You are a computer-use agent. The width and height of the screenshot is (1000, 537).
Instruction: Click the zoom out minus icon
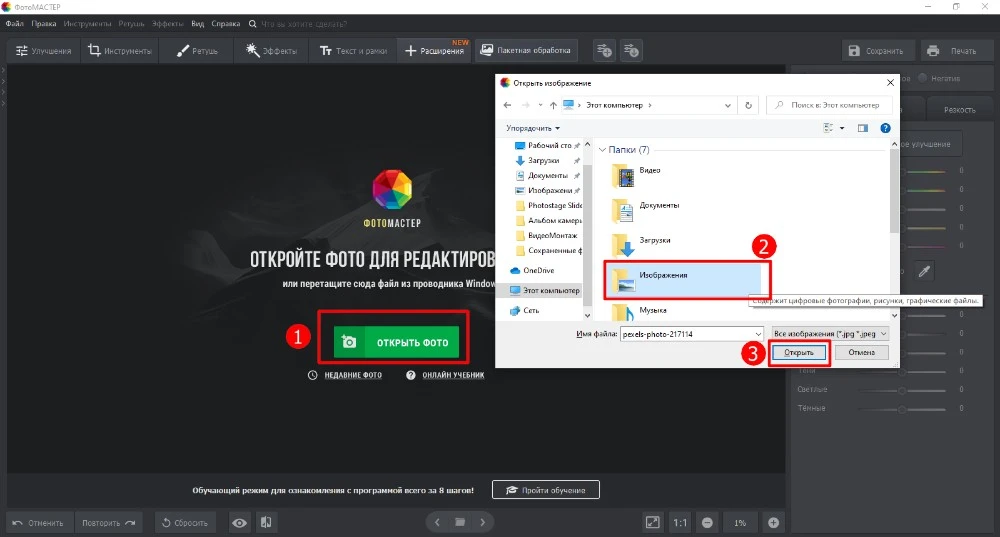coord(707,522)
